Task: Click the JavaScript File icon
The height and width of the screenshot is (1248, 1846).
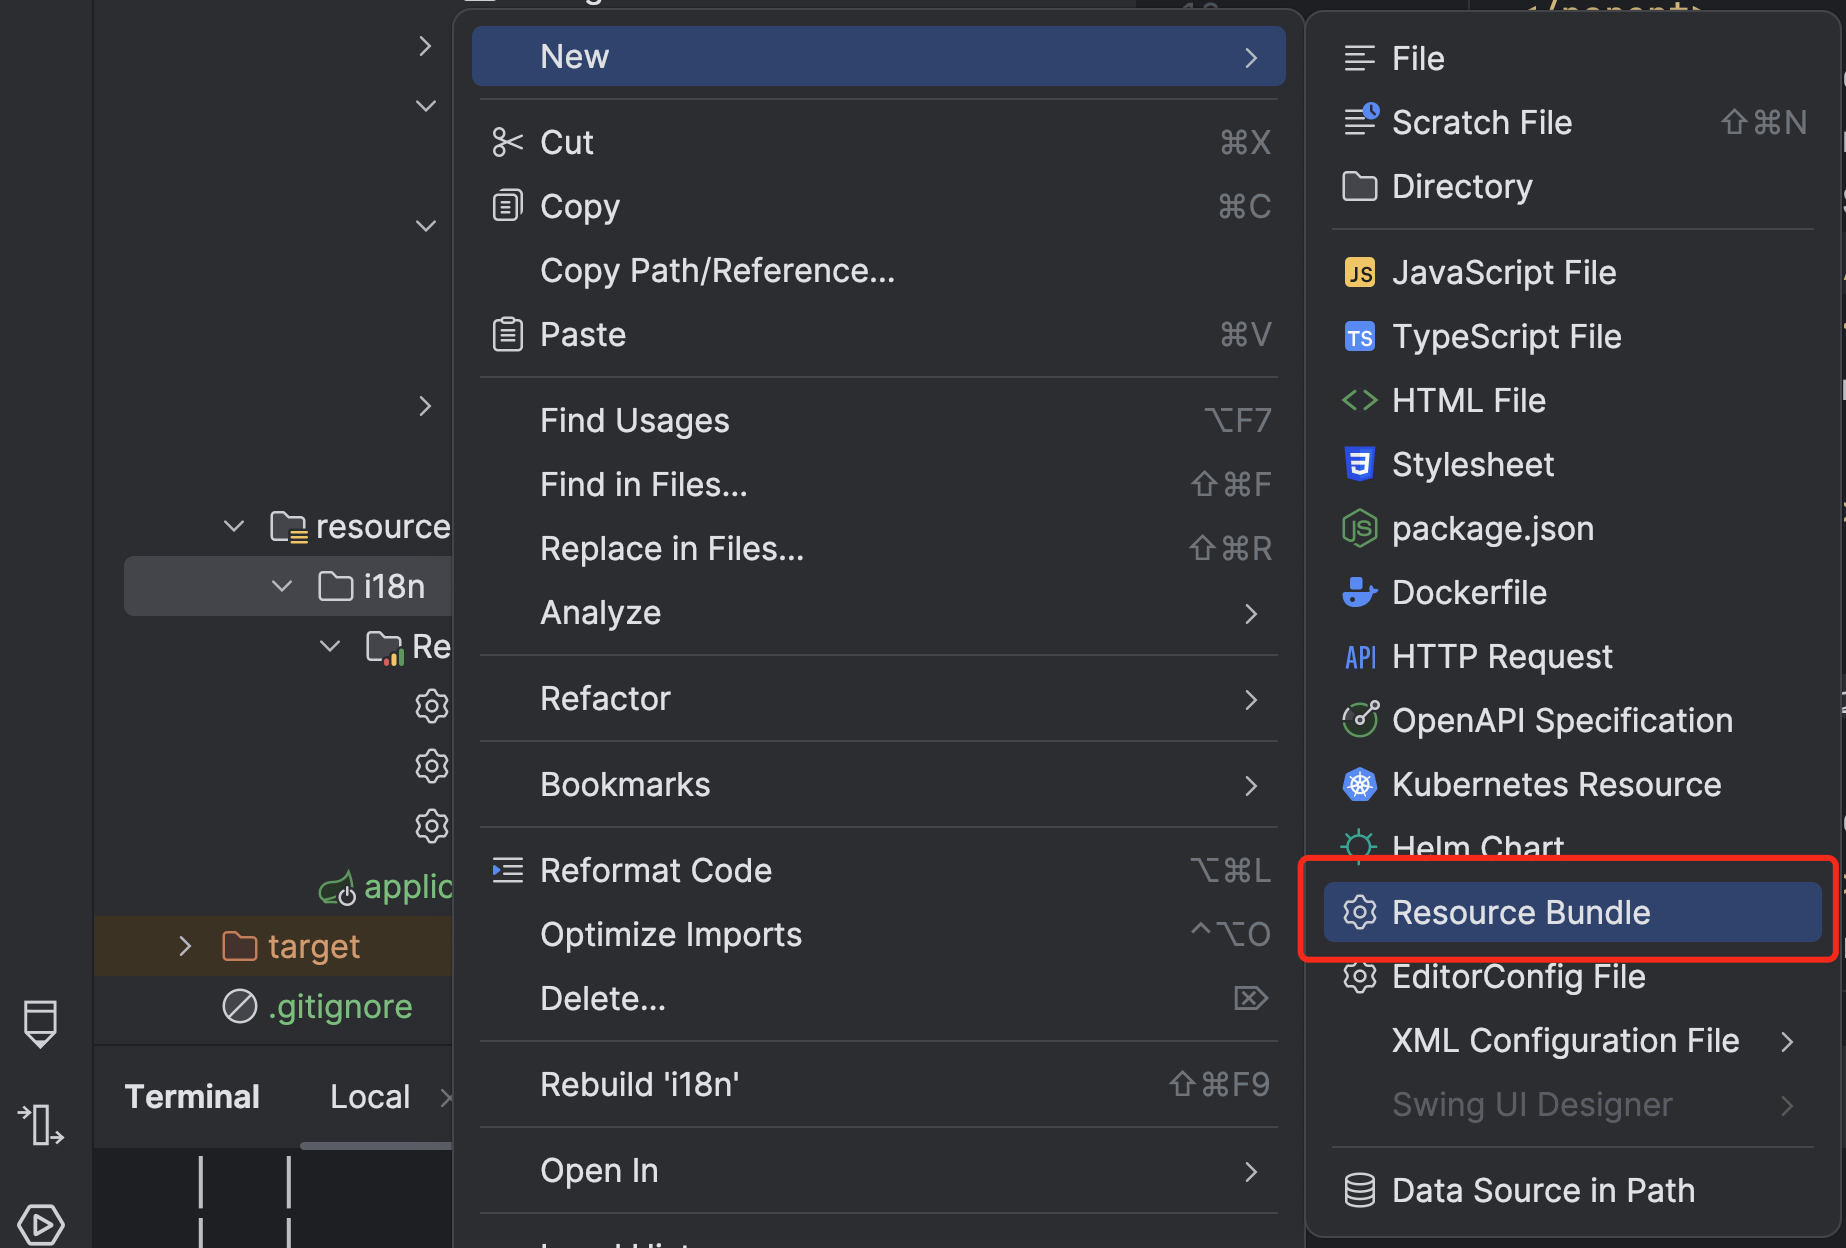Action: (1359, 273)
